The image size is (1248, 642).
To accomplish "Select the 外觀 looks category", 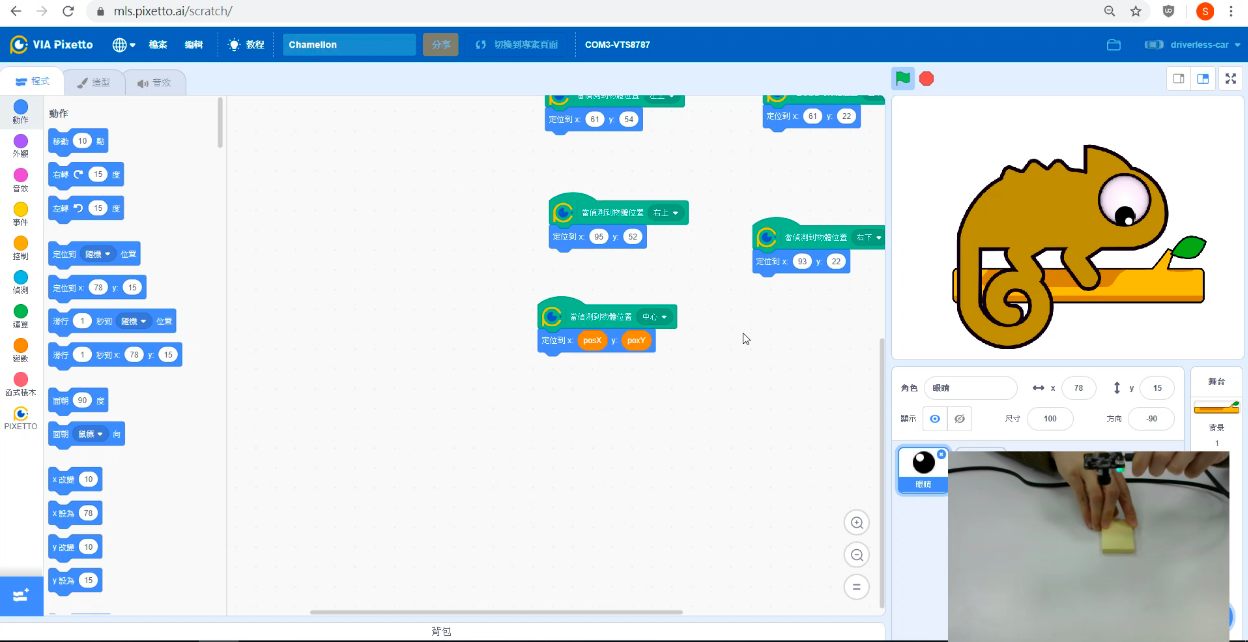I will (20, 146).
